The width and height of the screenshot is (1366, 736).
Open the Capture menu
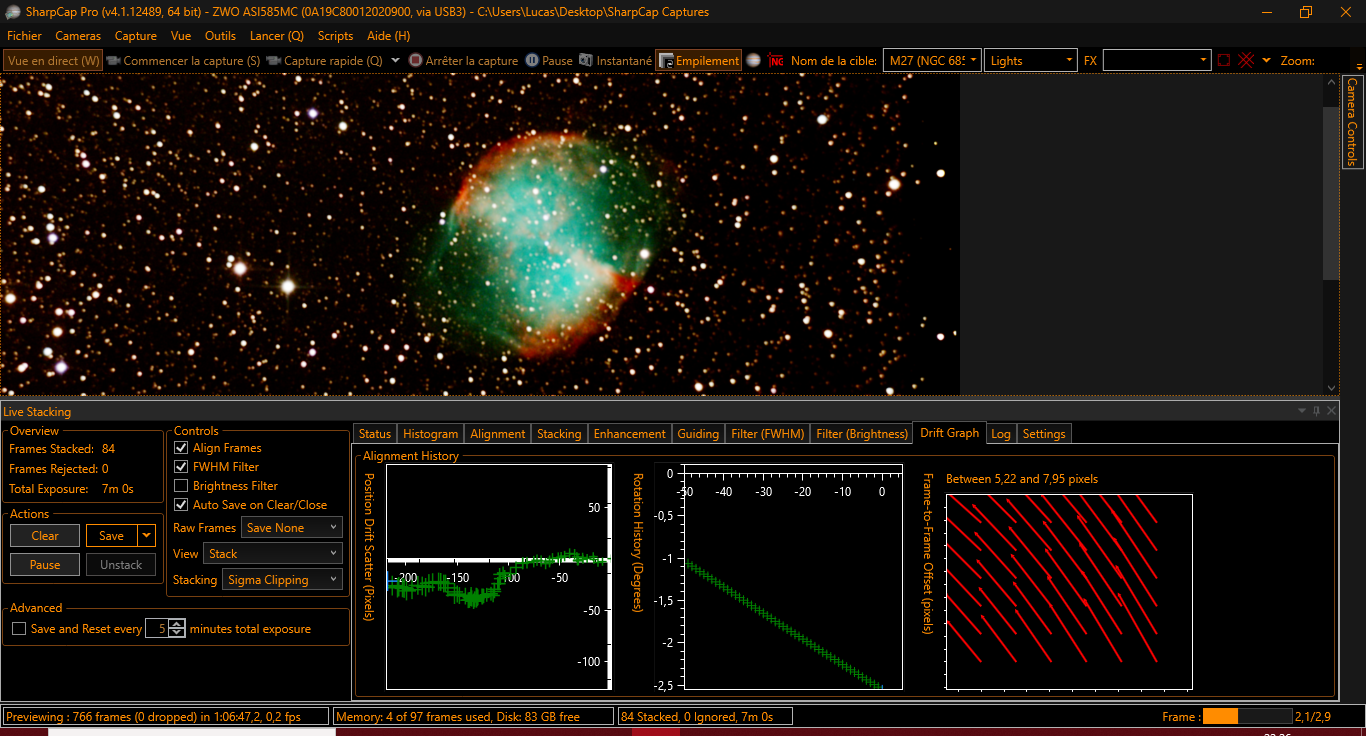[136, 35]
